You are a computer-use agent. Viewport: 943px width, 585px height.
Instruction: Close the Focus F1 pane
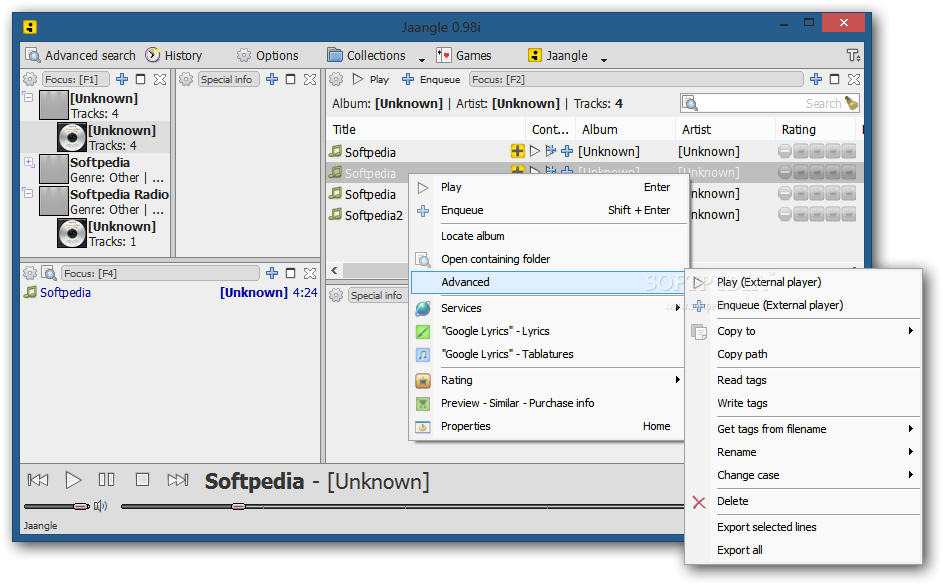159,79
